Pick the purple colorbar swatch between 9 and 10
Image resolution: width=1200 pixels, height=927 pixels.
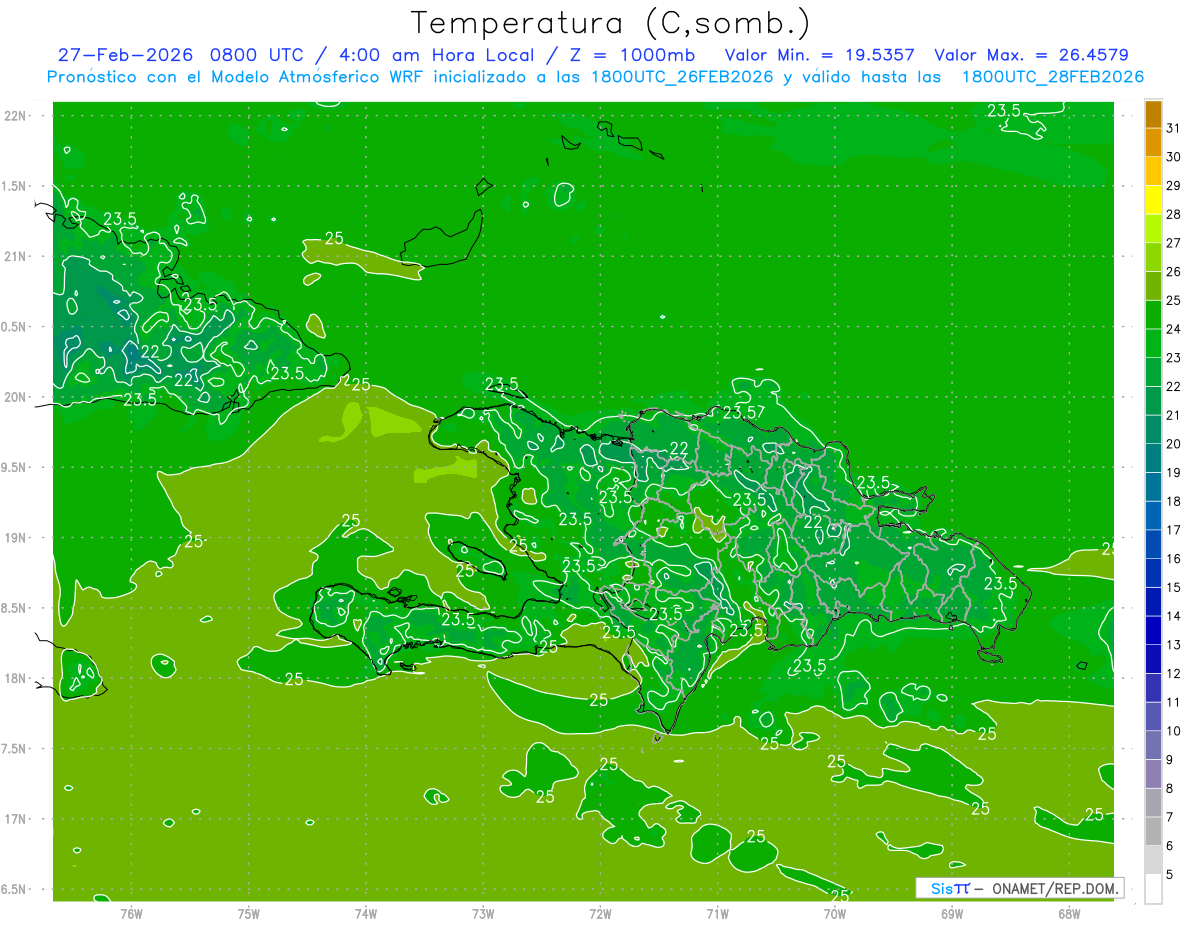coord(1153,746)
